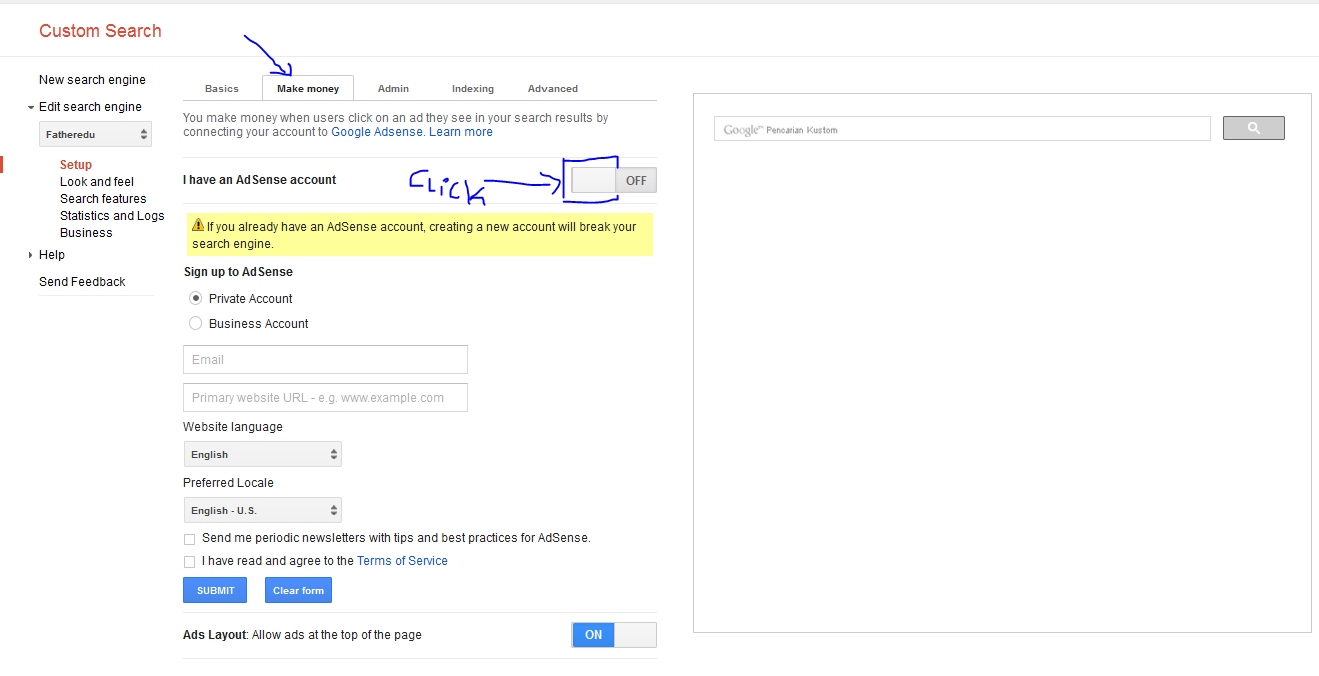Open the Business sidebar item

coord(86,233)
